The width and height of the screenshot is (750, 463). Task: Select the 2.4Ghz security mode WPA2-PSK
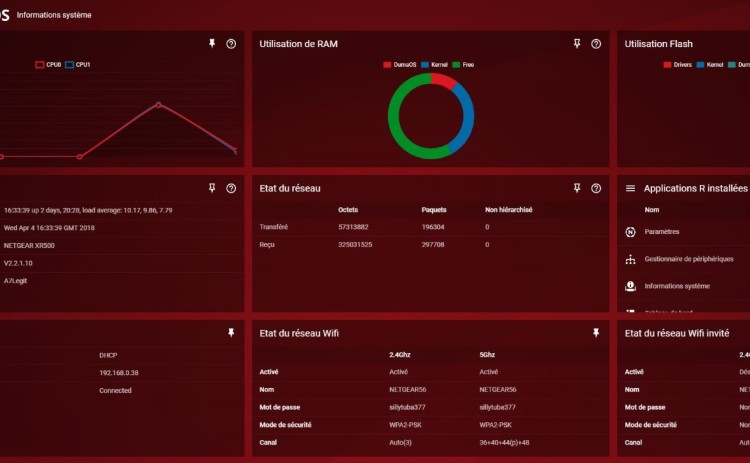tap(405, 425)
